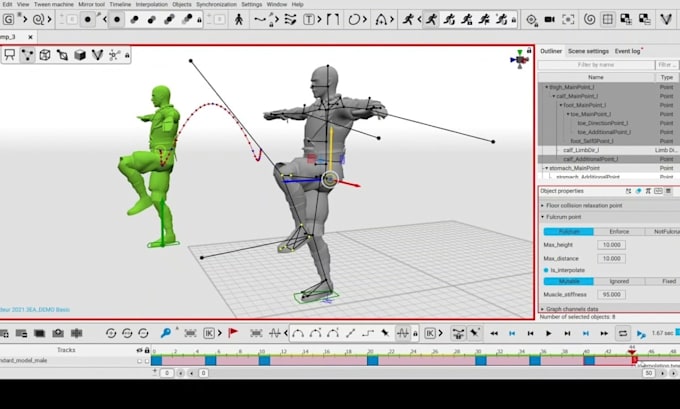Click the swirl icon near grid button

click(589, 20)
